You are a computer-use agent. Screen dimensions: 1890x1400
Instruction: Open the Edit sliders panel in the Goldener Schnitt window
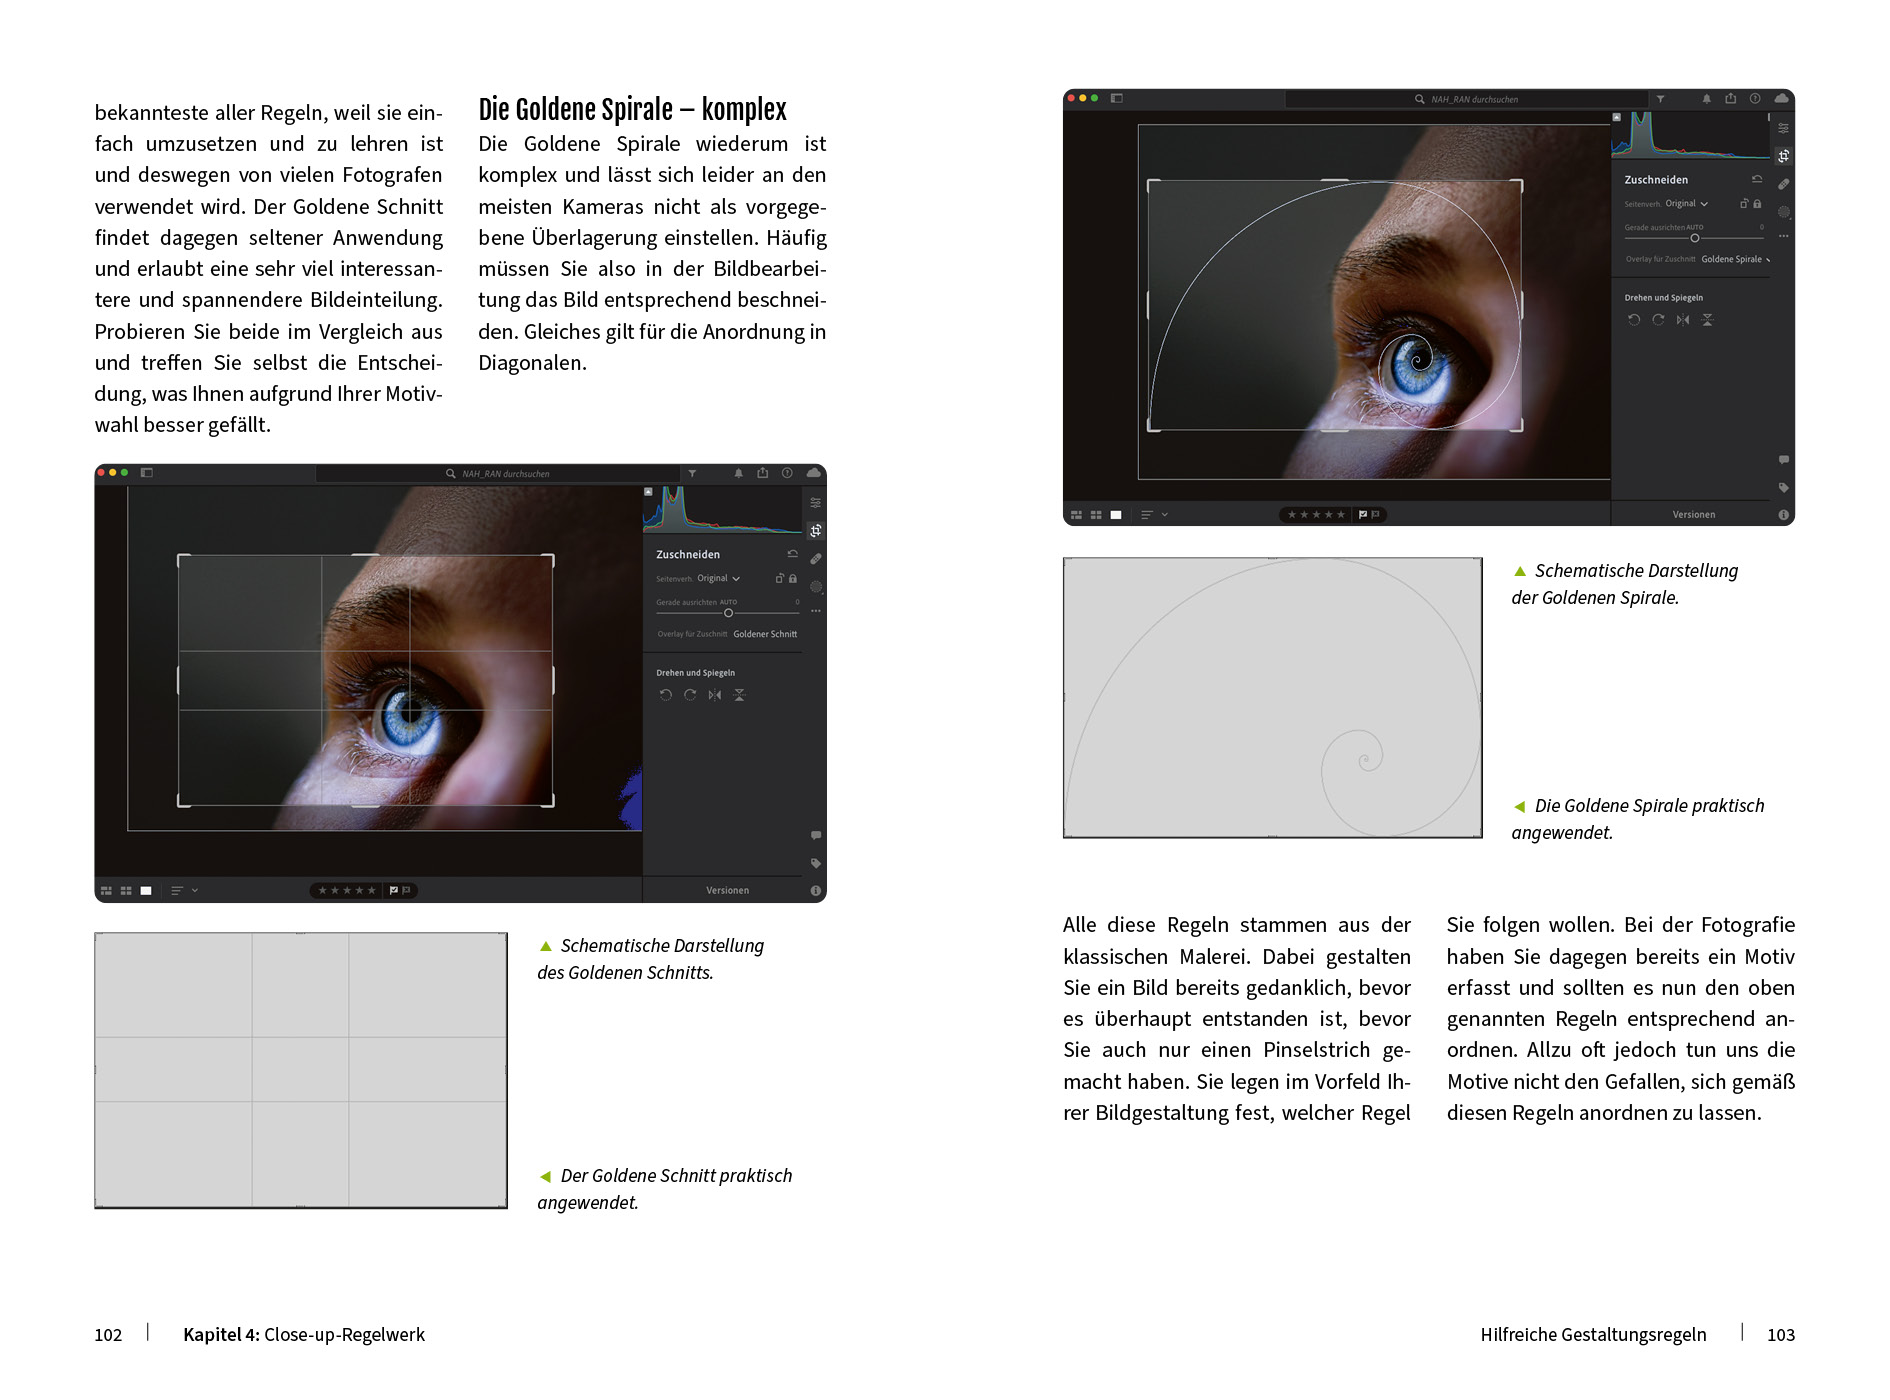[815, 503]
